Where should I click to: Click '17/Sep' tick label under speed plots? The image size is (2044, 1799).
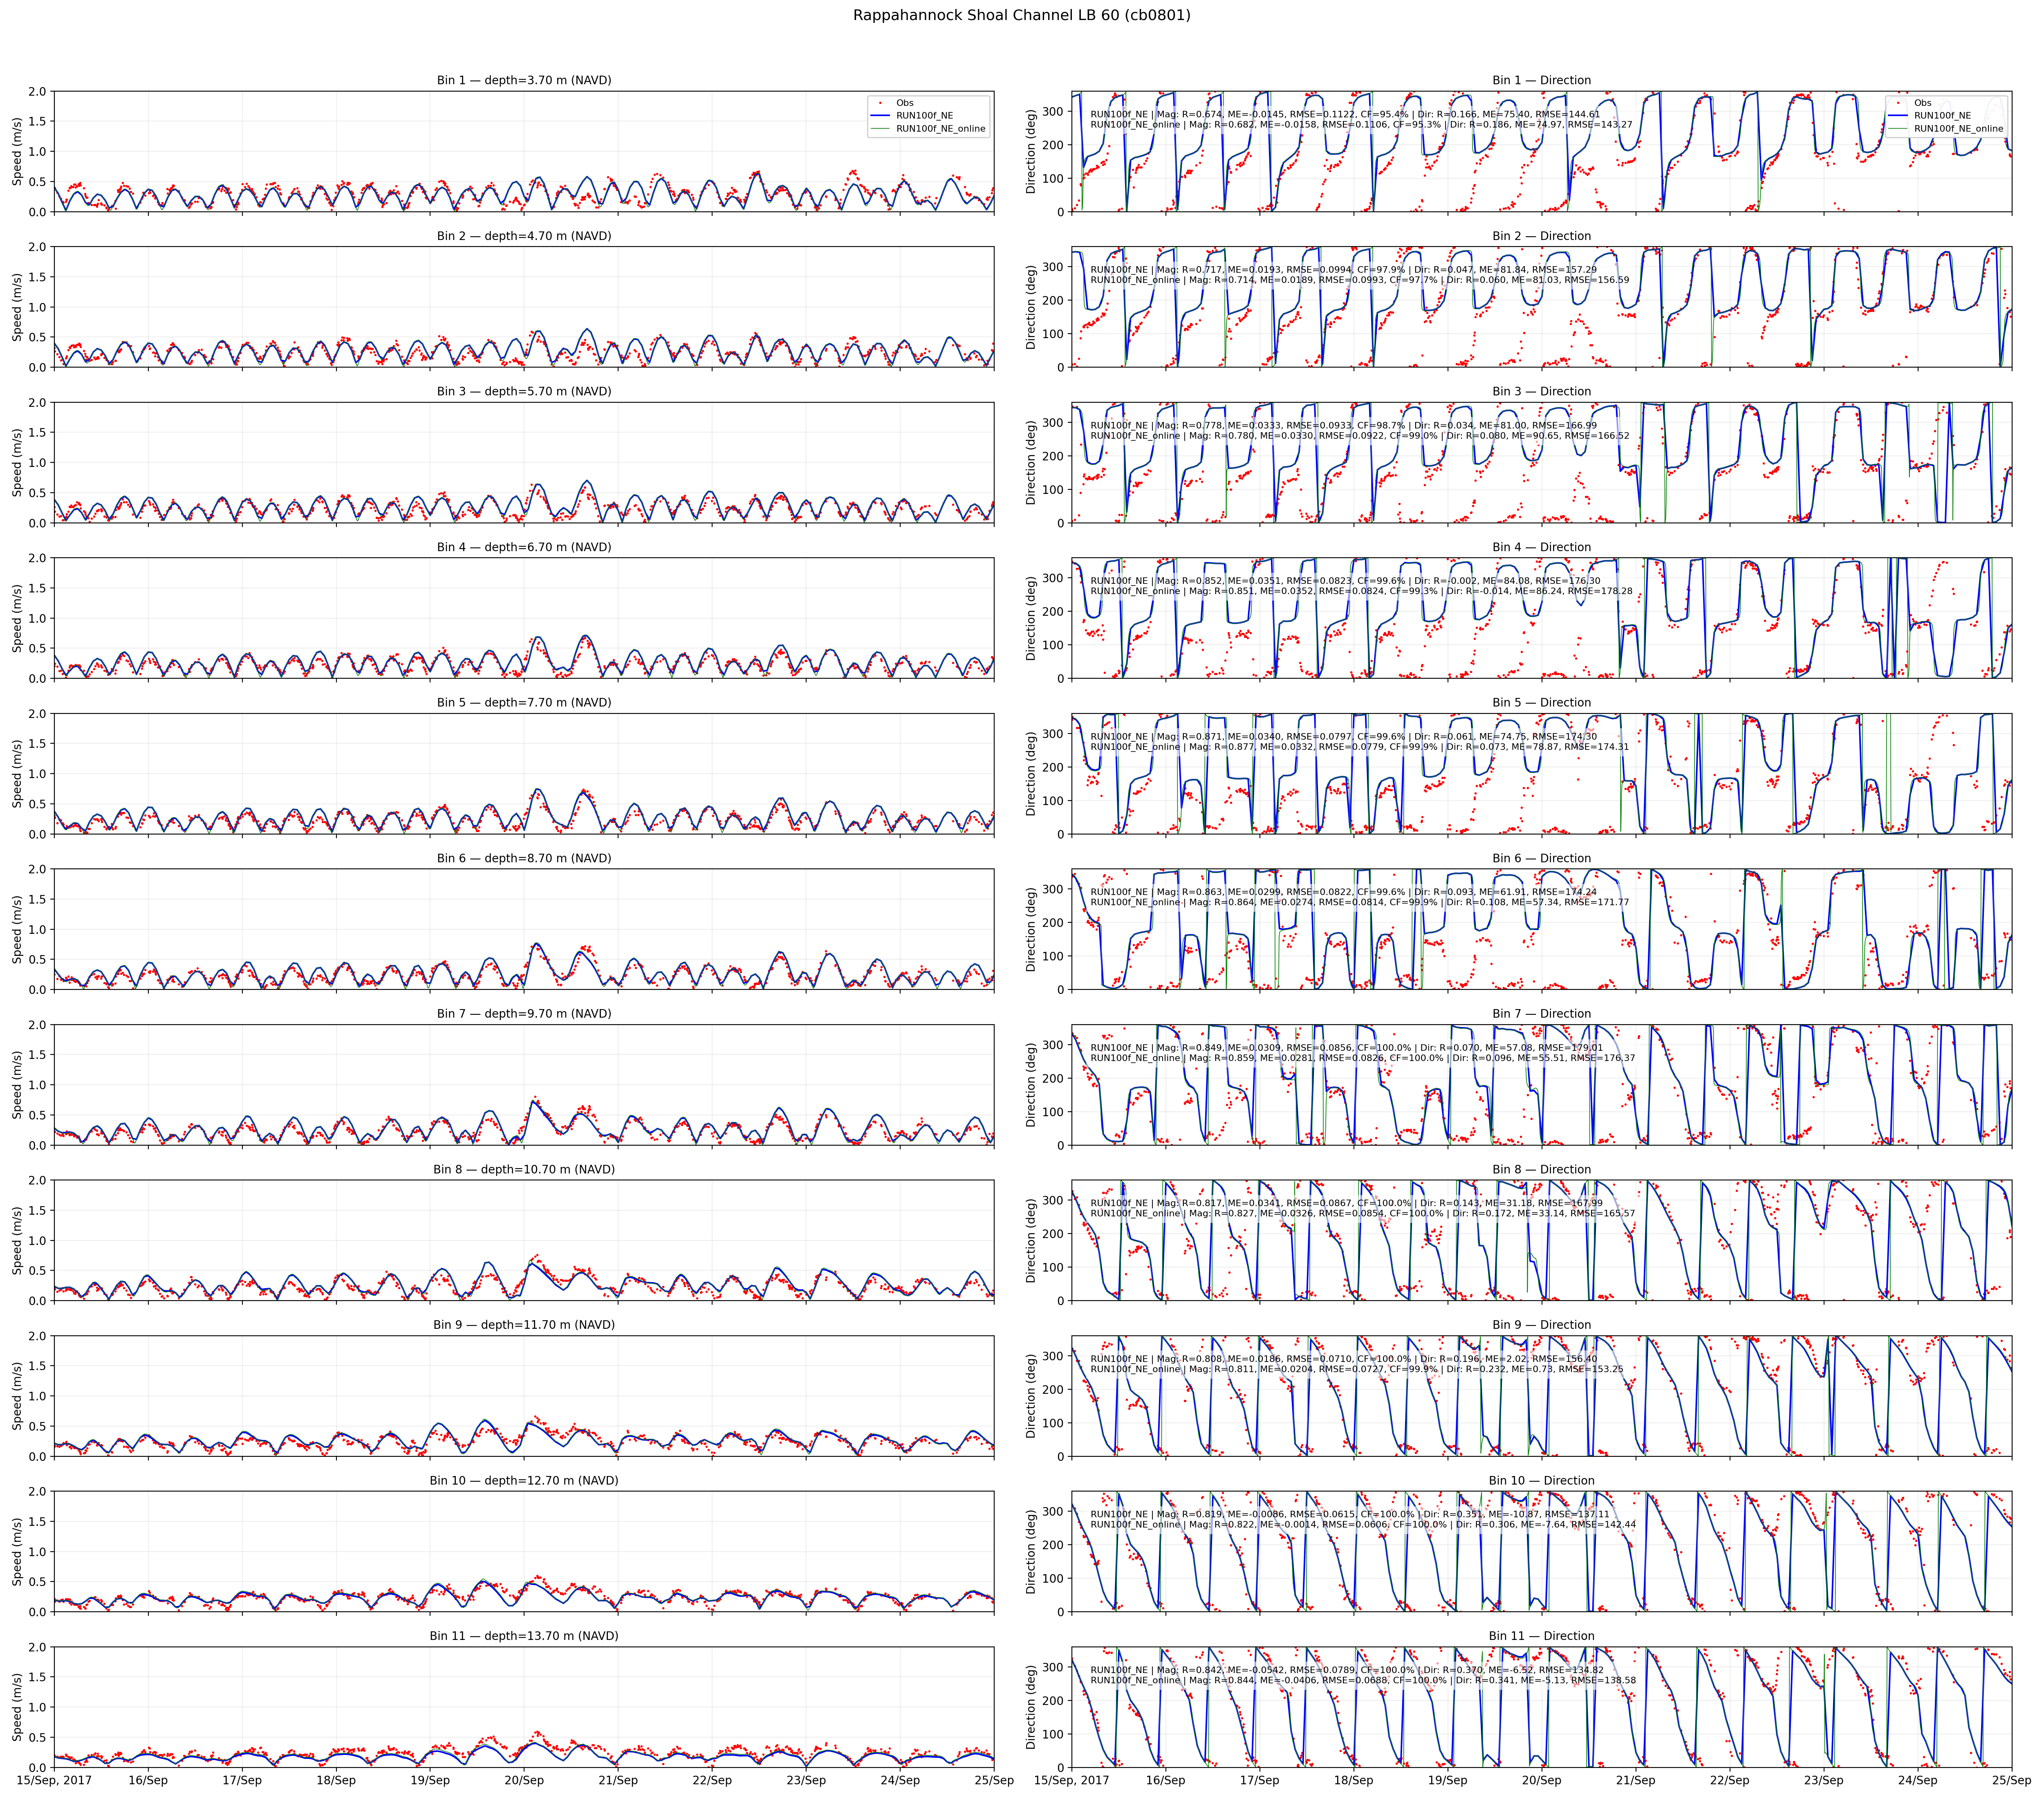pos(242,1780)
